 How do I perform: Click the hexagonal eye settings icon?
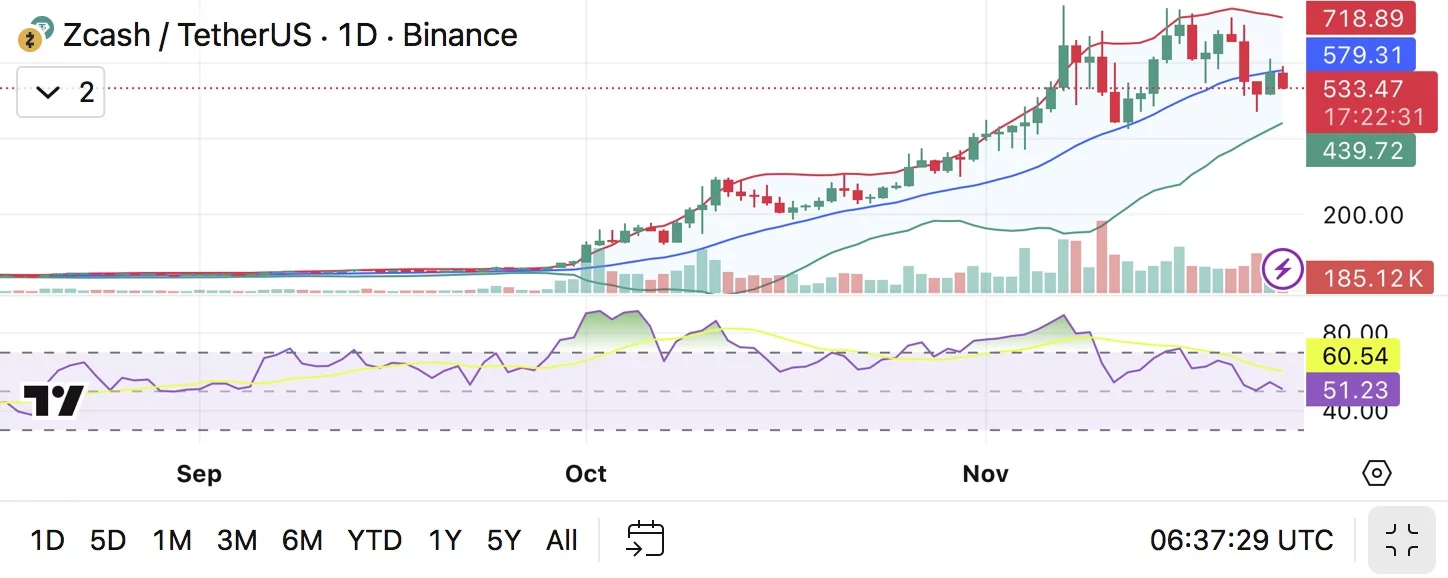point(1377,472)
